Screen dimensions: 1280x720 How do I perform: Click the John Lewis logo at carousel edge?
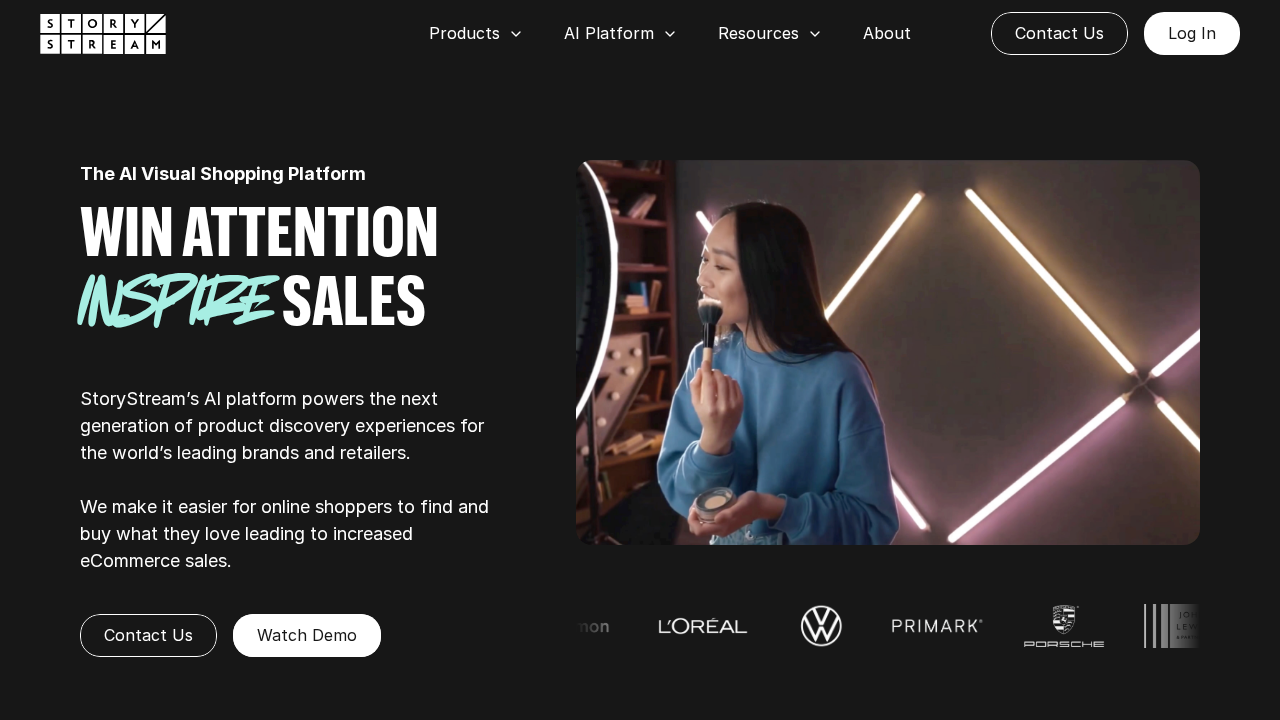click(x=1171, y=626)
